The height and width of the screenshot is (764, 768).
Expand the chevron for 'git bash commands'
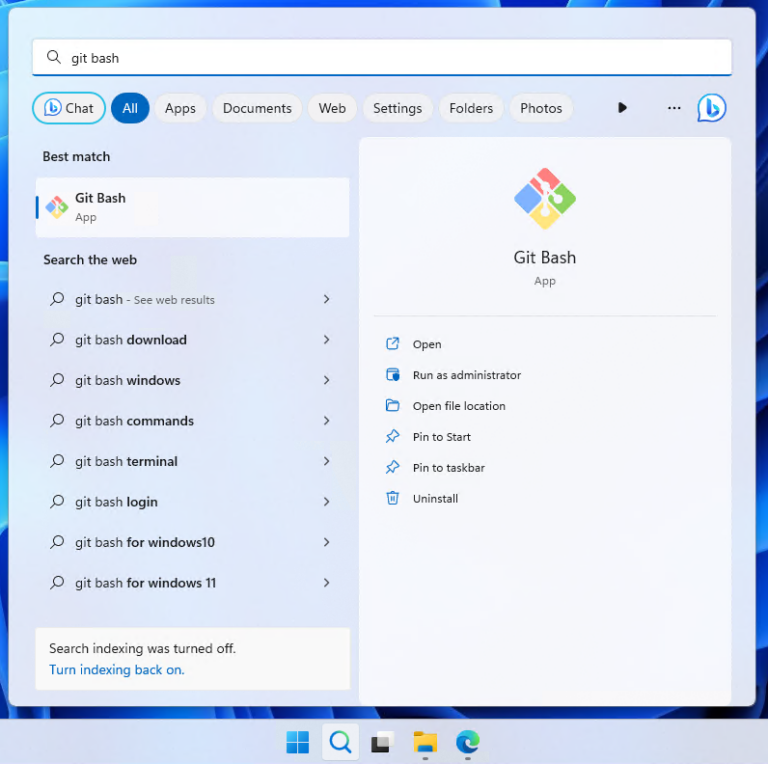327,420
